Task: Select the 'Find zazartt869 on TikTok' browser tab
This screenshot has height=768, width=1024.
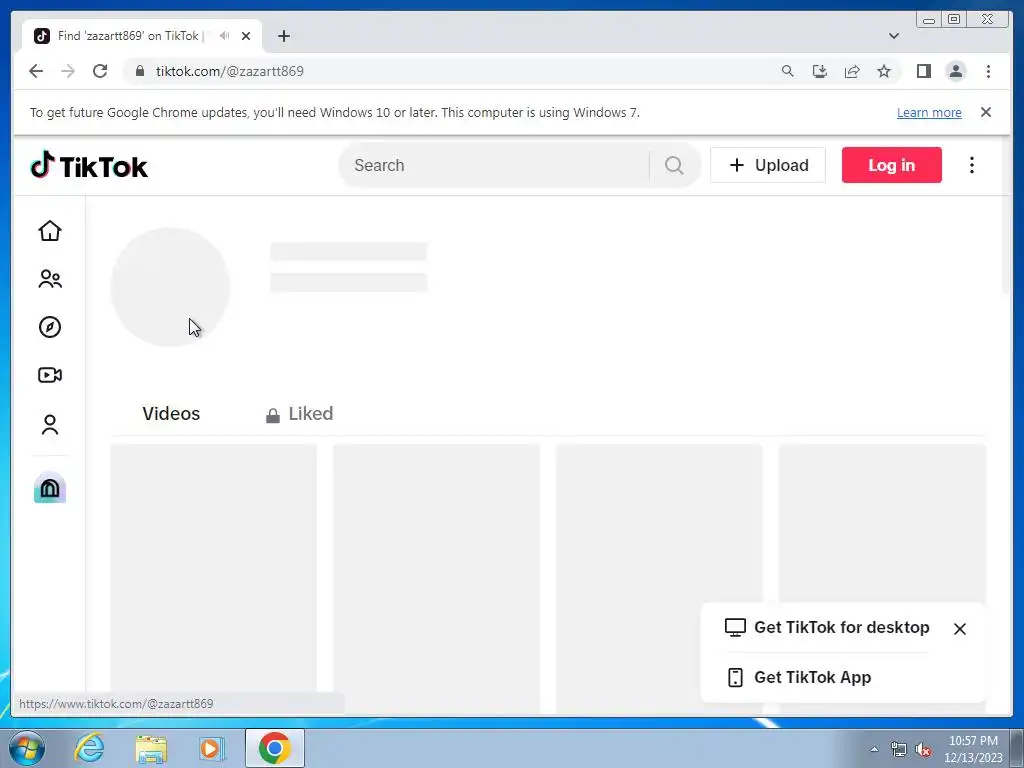Action: tap(142, 36)
